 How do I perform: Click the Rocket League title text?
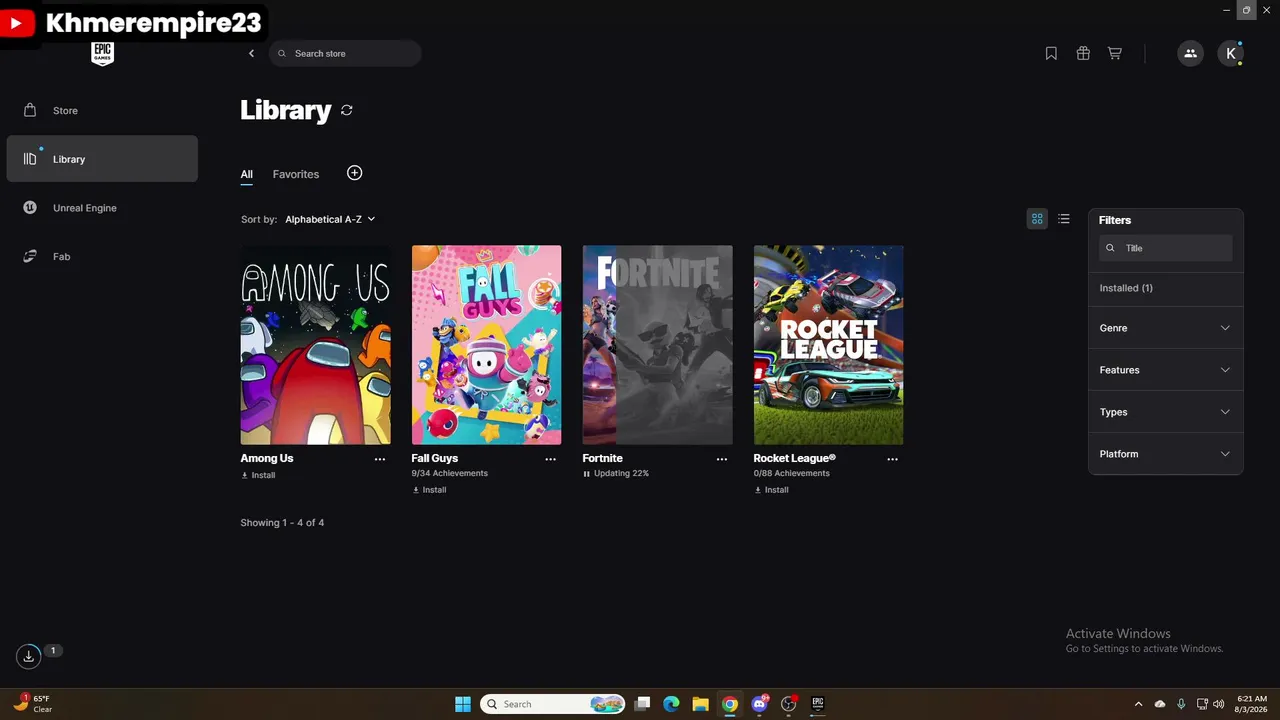tap(795, 458)
